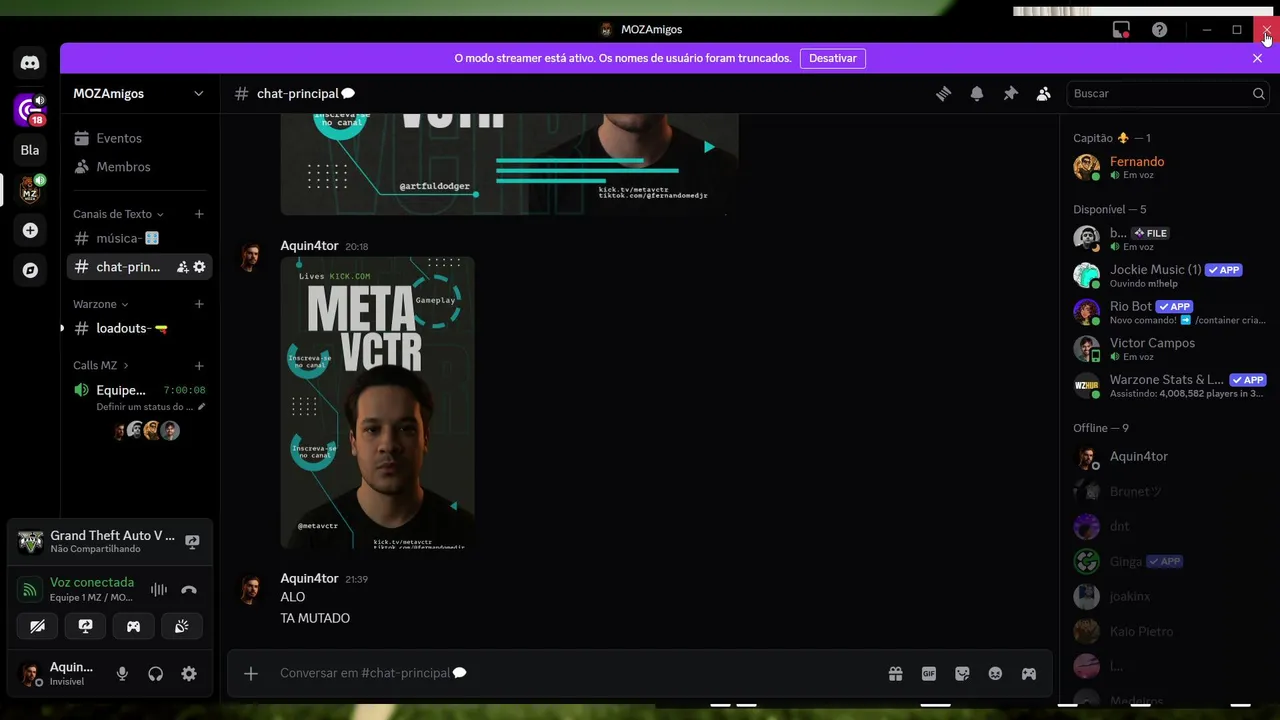The width and height of the screenshot is (1280, 720).
Task: Open Rio Bot member entry
Action: click(1169, 312)
